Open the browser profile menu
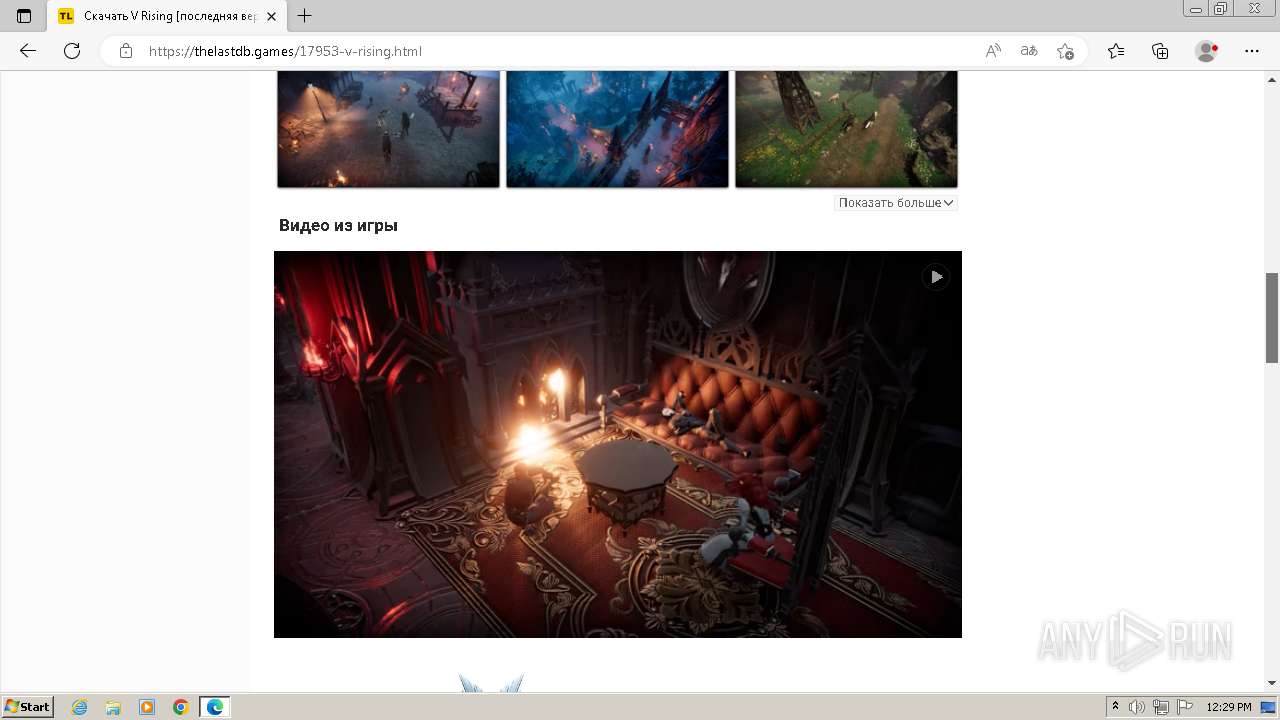The height and width of the screenshot is (720, 1280). pyautogui.click(x=1207, y=51)
